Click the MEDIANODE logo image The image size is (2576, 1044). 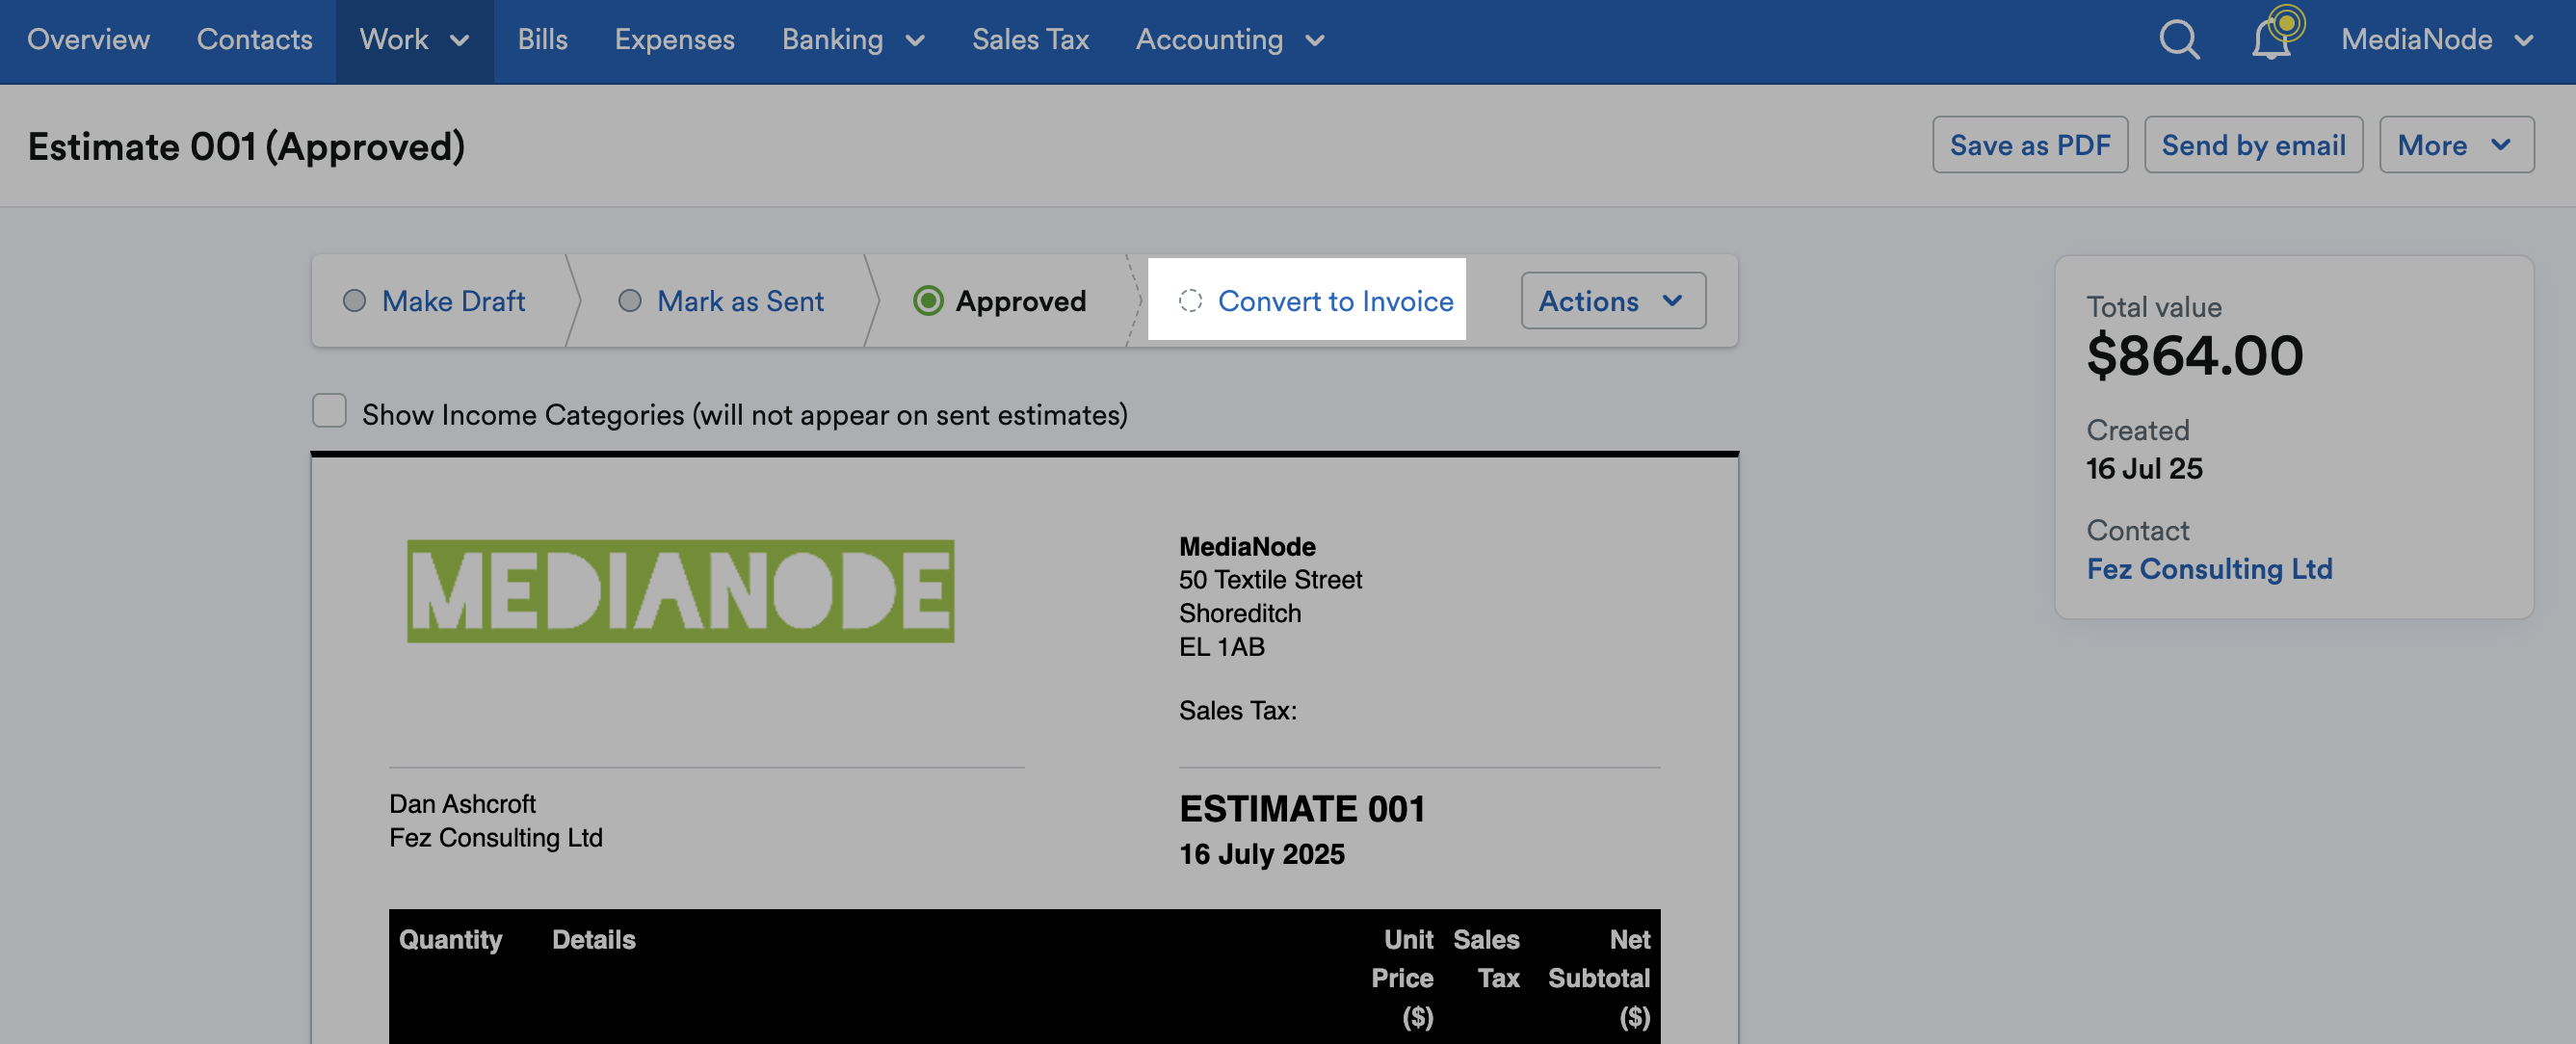[680, 591]
